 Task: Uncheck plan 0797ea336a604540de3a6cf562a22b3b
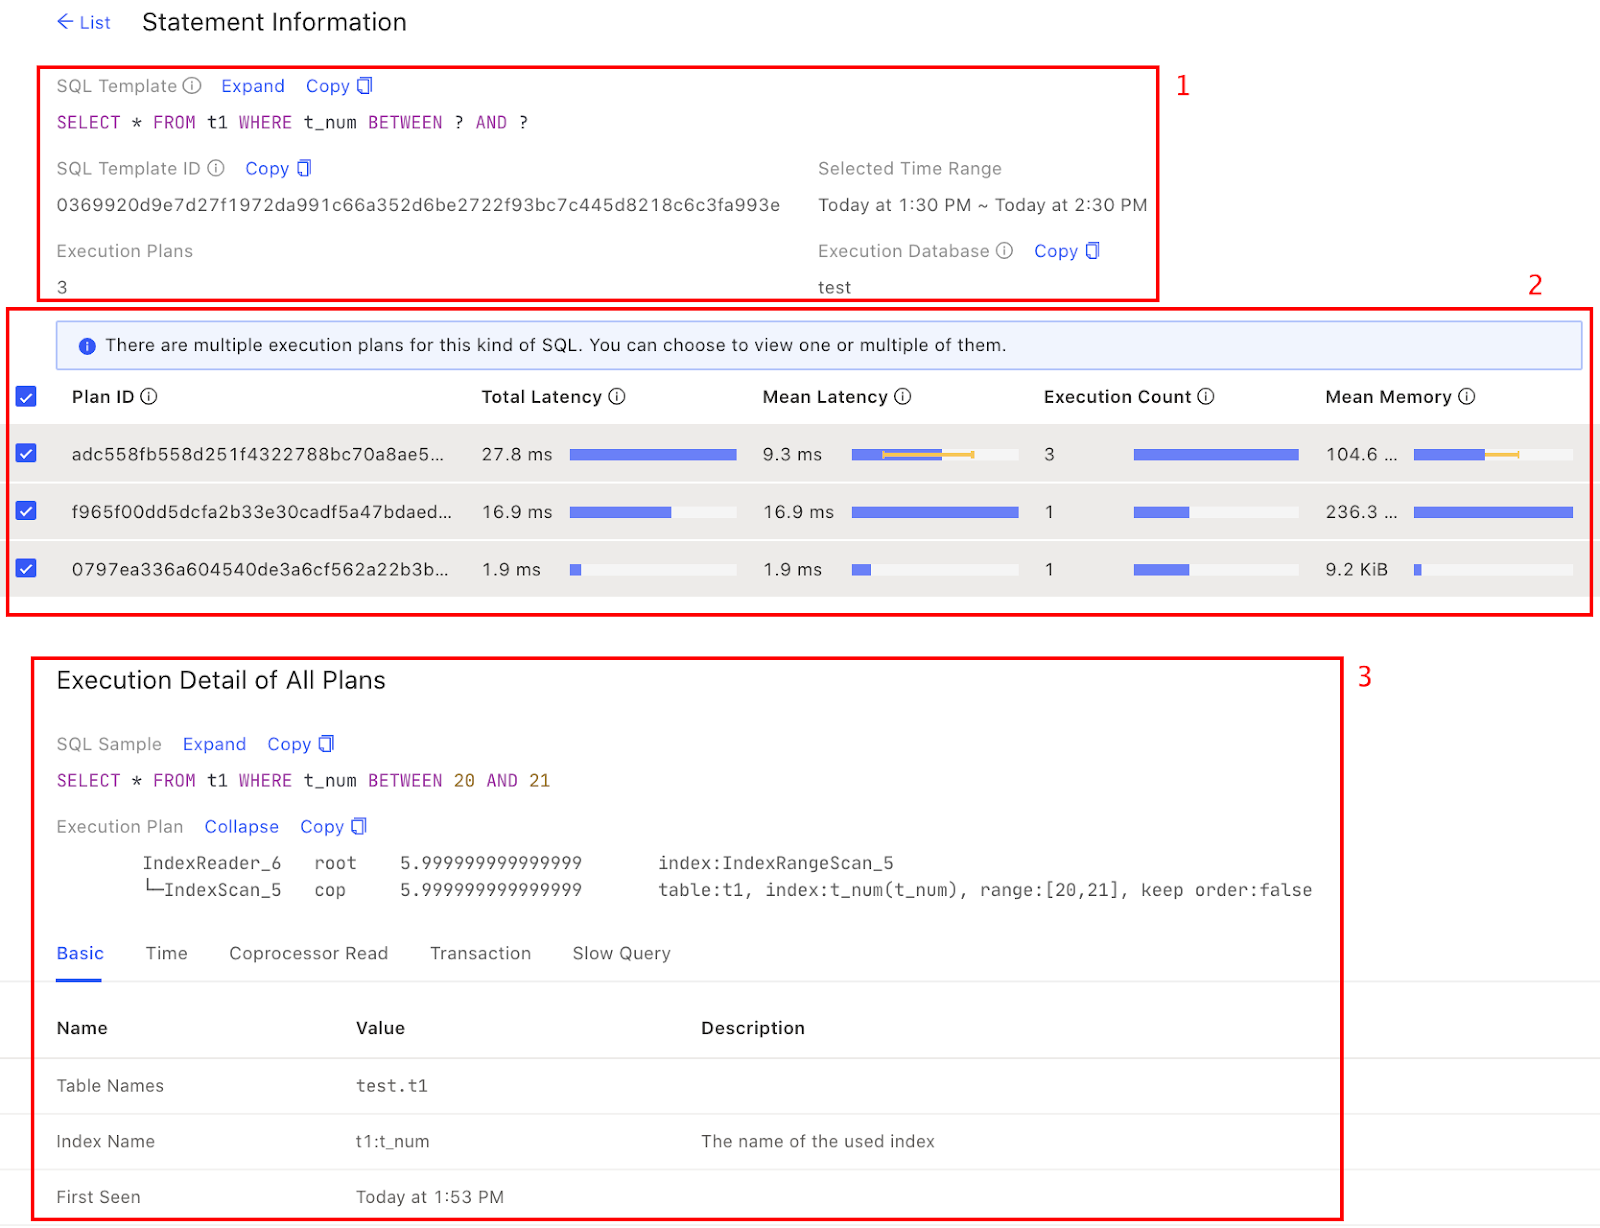(x=26, y=569)
